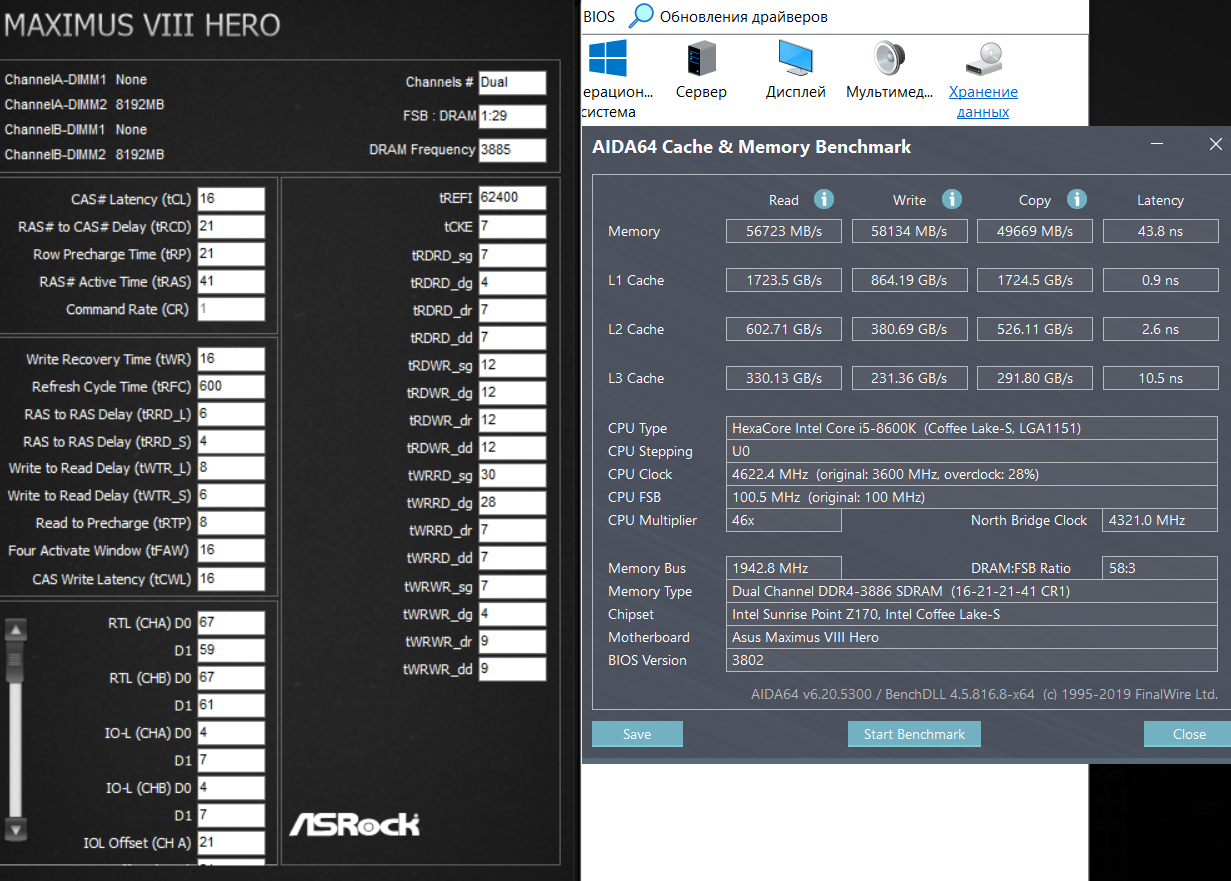Image resolution: width=1231 pixels, height=881 pixels.
Task: Click the L3 Cache Latency 10.5 ns
Action: click(x=1160, y=378)
